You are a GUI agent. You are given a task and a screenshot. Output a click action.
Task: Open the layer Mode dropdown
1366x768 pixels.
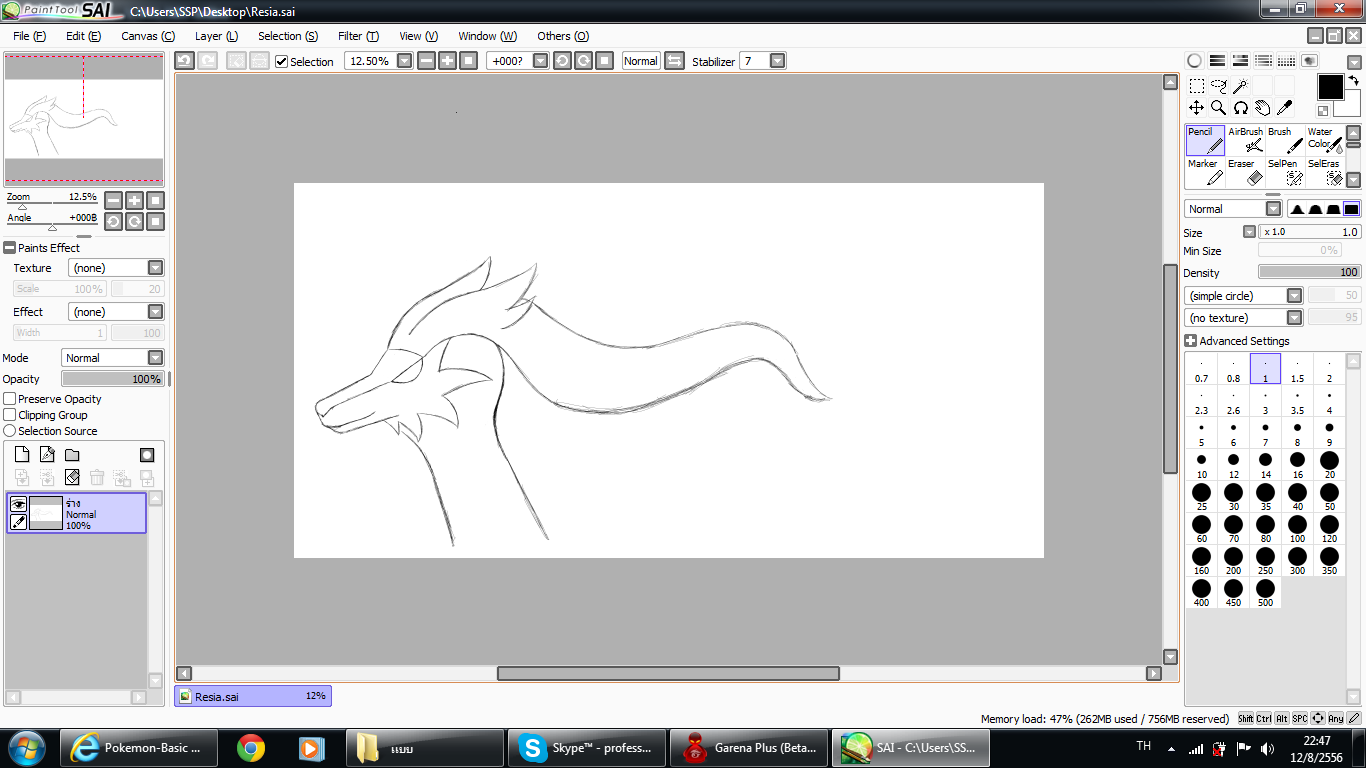pos(155,358)
